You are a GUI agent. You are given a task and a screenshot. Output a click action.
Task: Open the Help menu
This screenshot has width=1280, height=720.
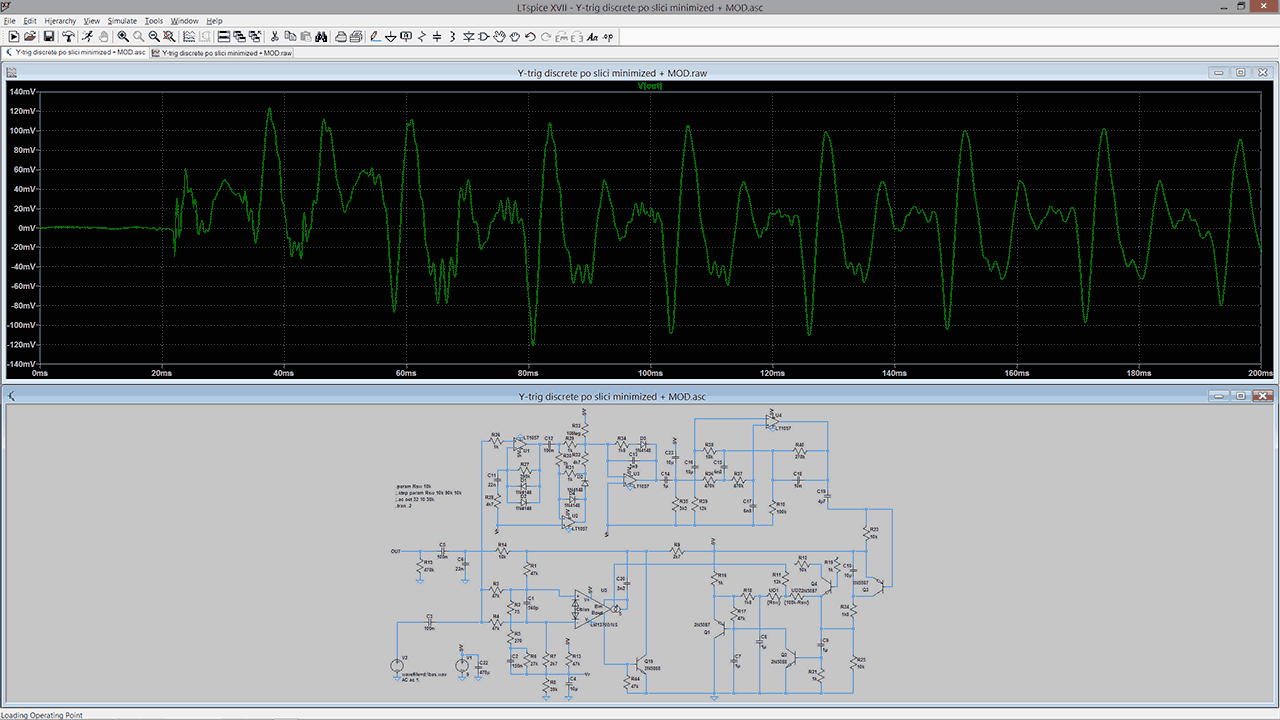(x=214, y=21)
